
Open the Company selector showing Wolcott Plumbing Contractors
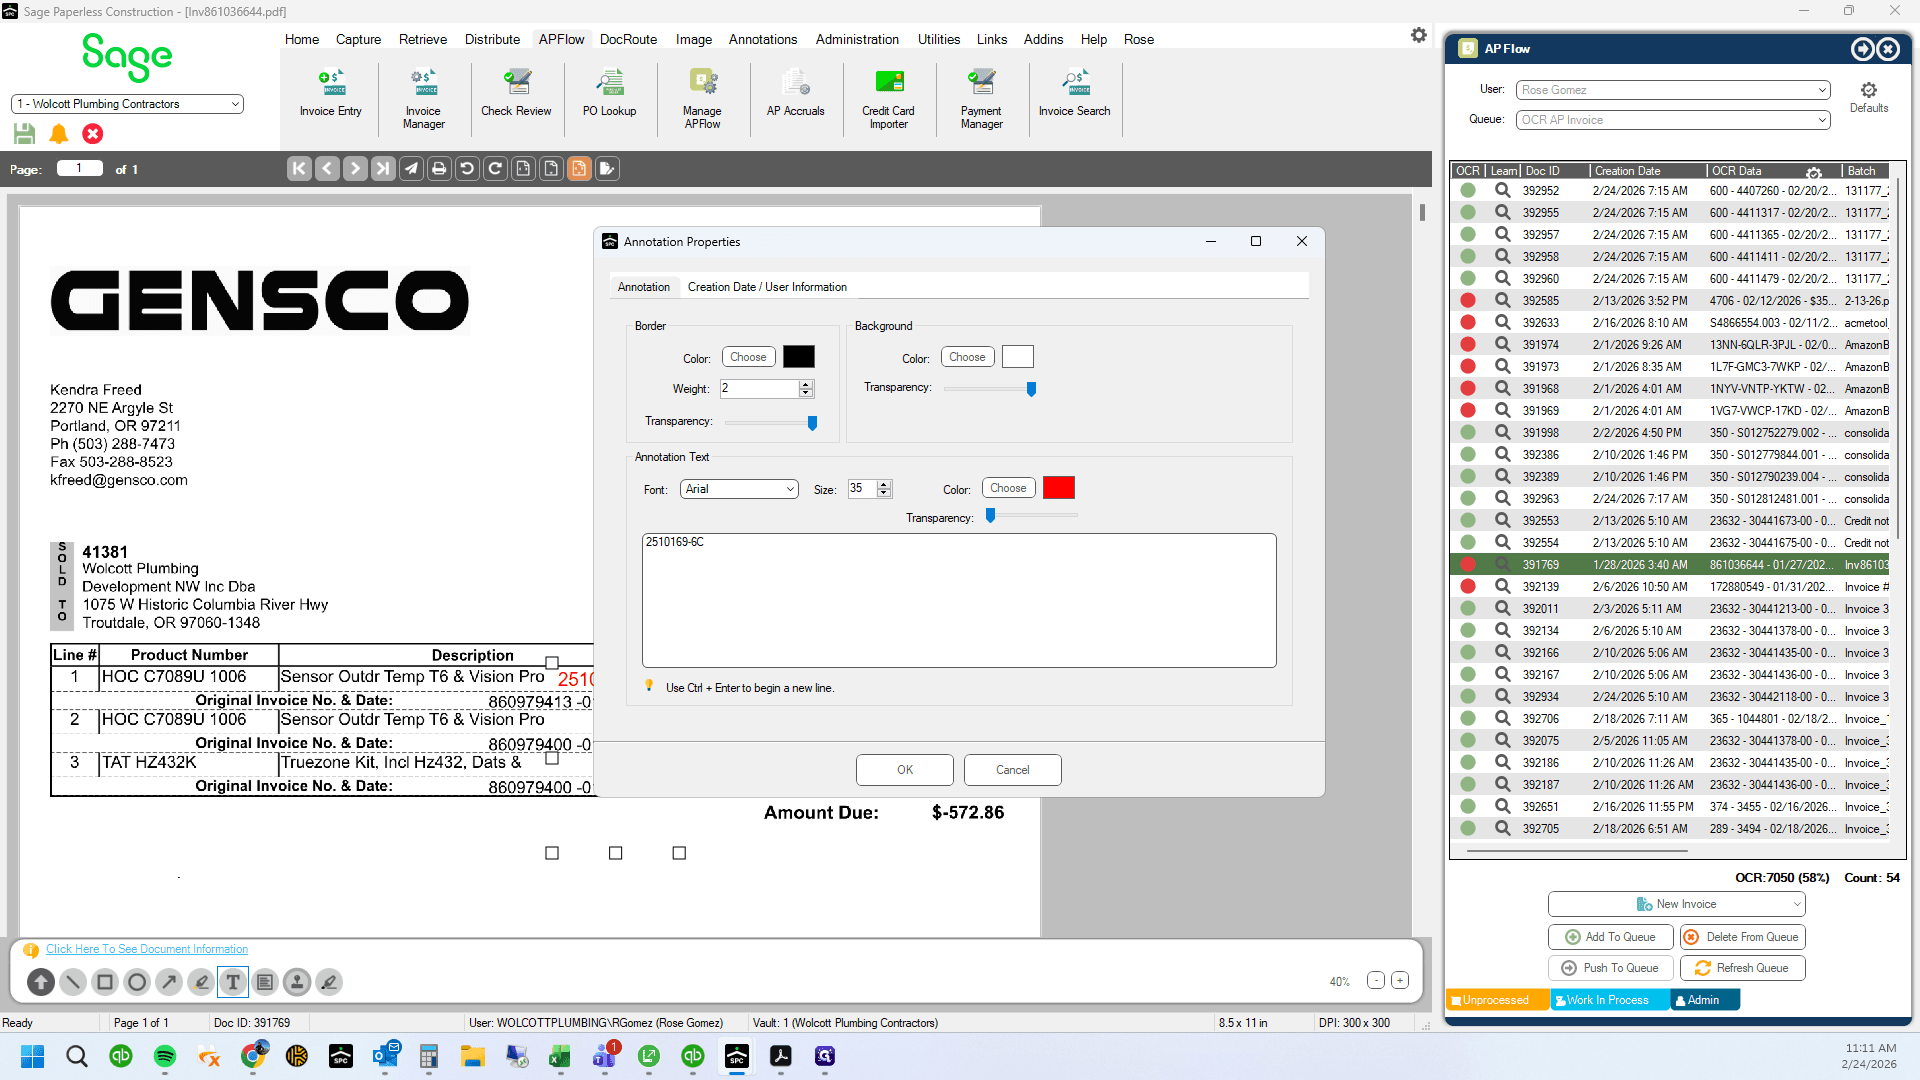[127, 104]
